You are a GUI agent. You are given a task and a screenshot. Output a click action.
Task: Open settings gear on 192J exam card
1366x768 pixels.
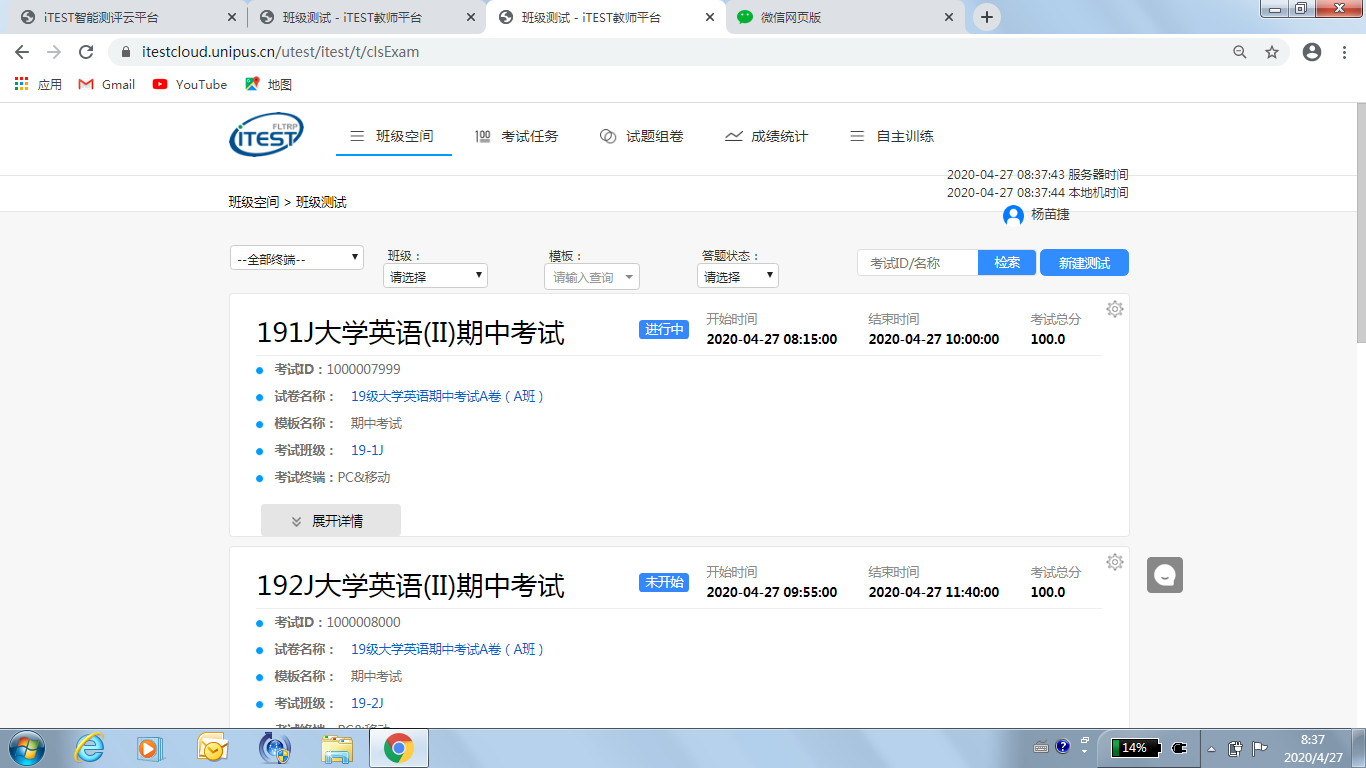coord(1114,562)
